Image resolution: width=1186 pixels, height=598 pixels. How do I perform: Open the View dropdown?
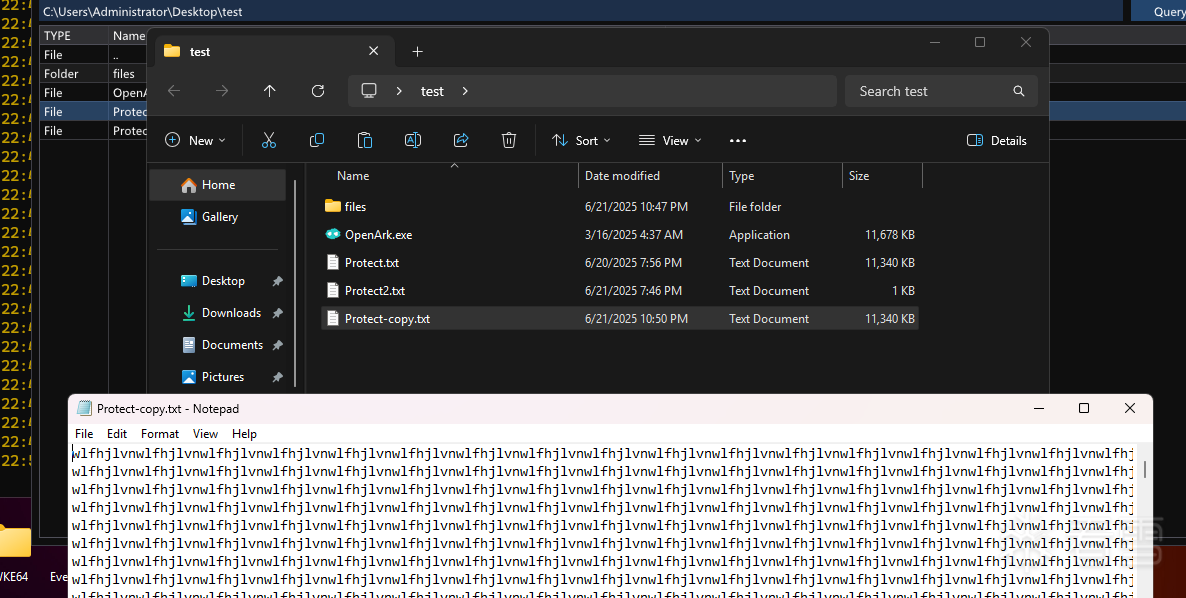click(x=670, y=141)
